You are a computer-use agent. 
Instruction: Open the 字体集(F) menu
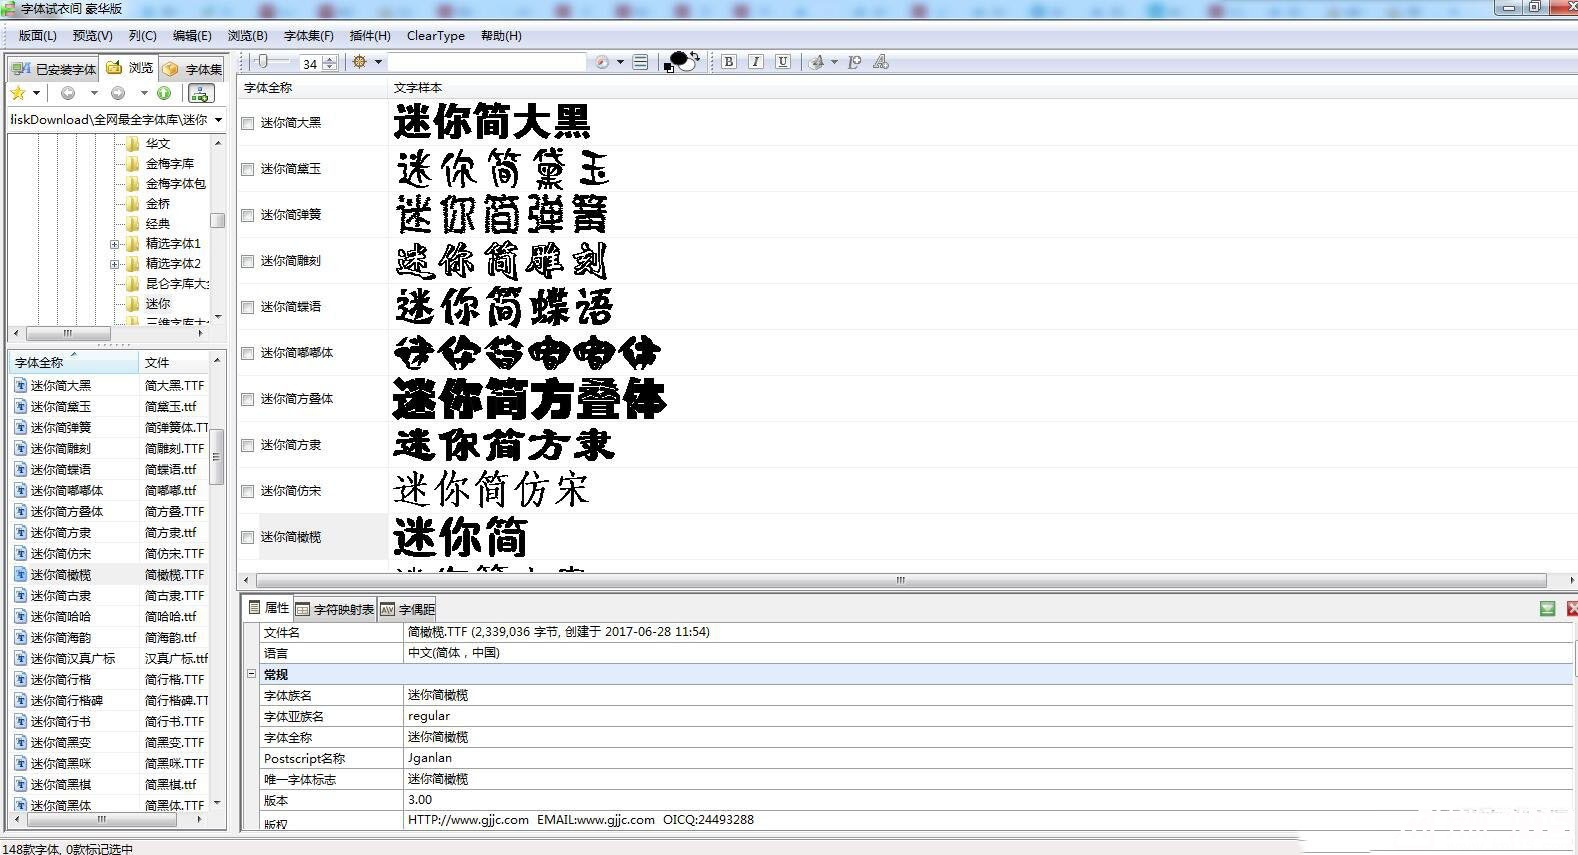tap(309, 35)
